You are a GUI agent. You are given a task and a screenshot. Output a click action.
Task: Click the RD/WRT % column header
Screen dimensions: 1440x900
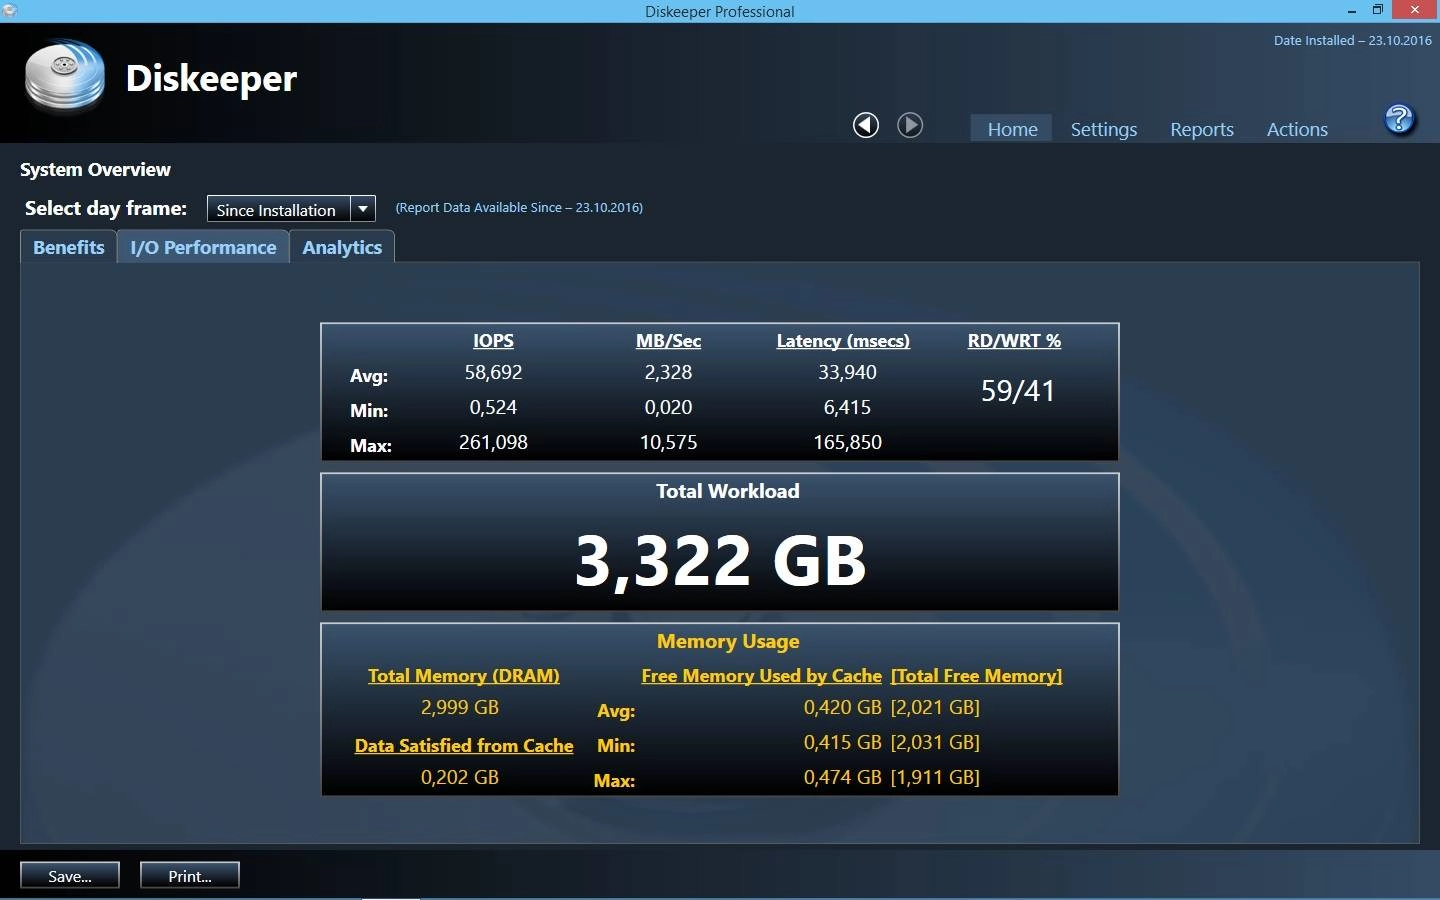tap(1014, 340)
